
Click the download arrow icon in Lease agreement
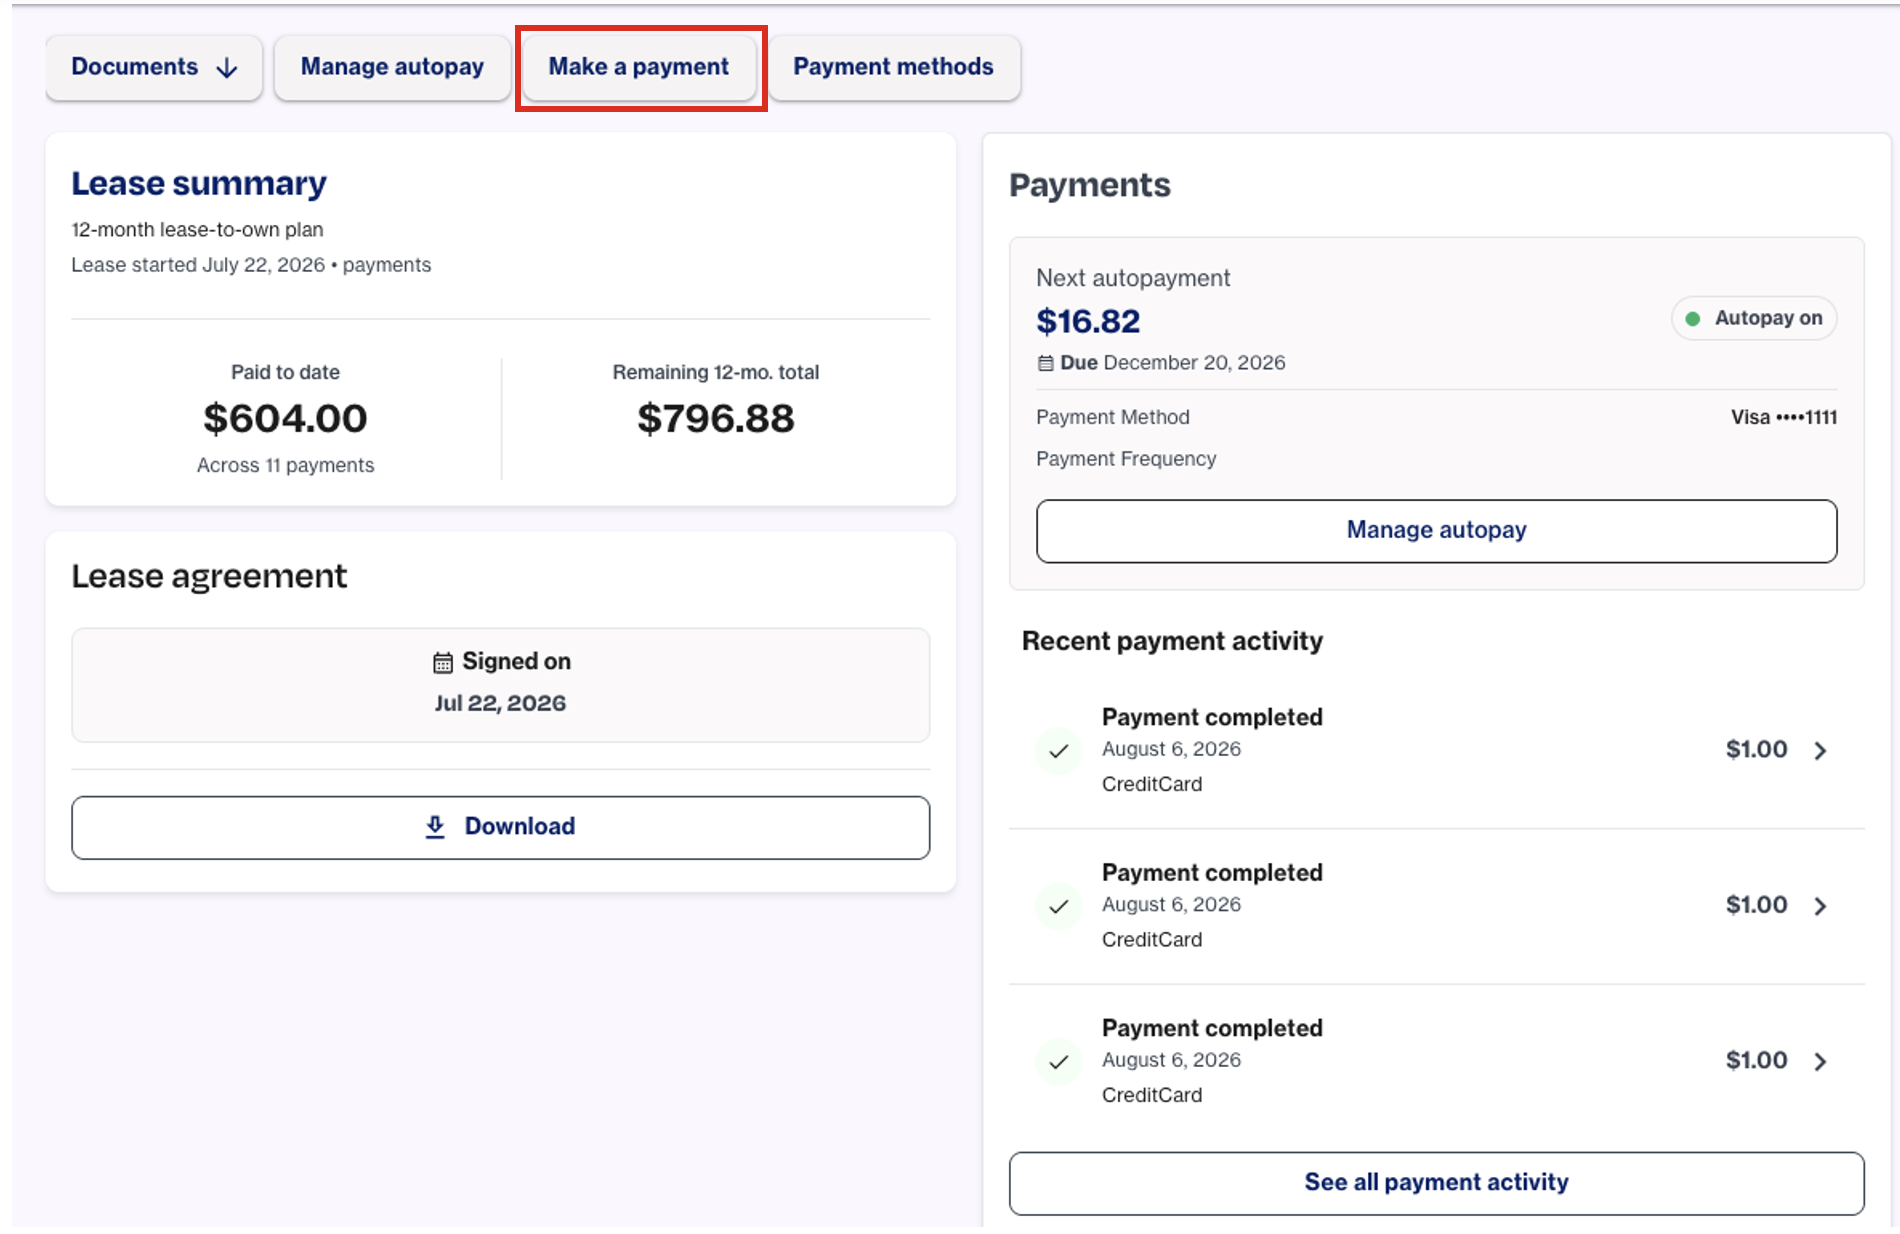tap(435, 826)
